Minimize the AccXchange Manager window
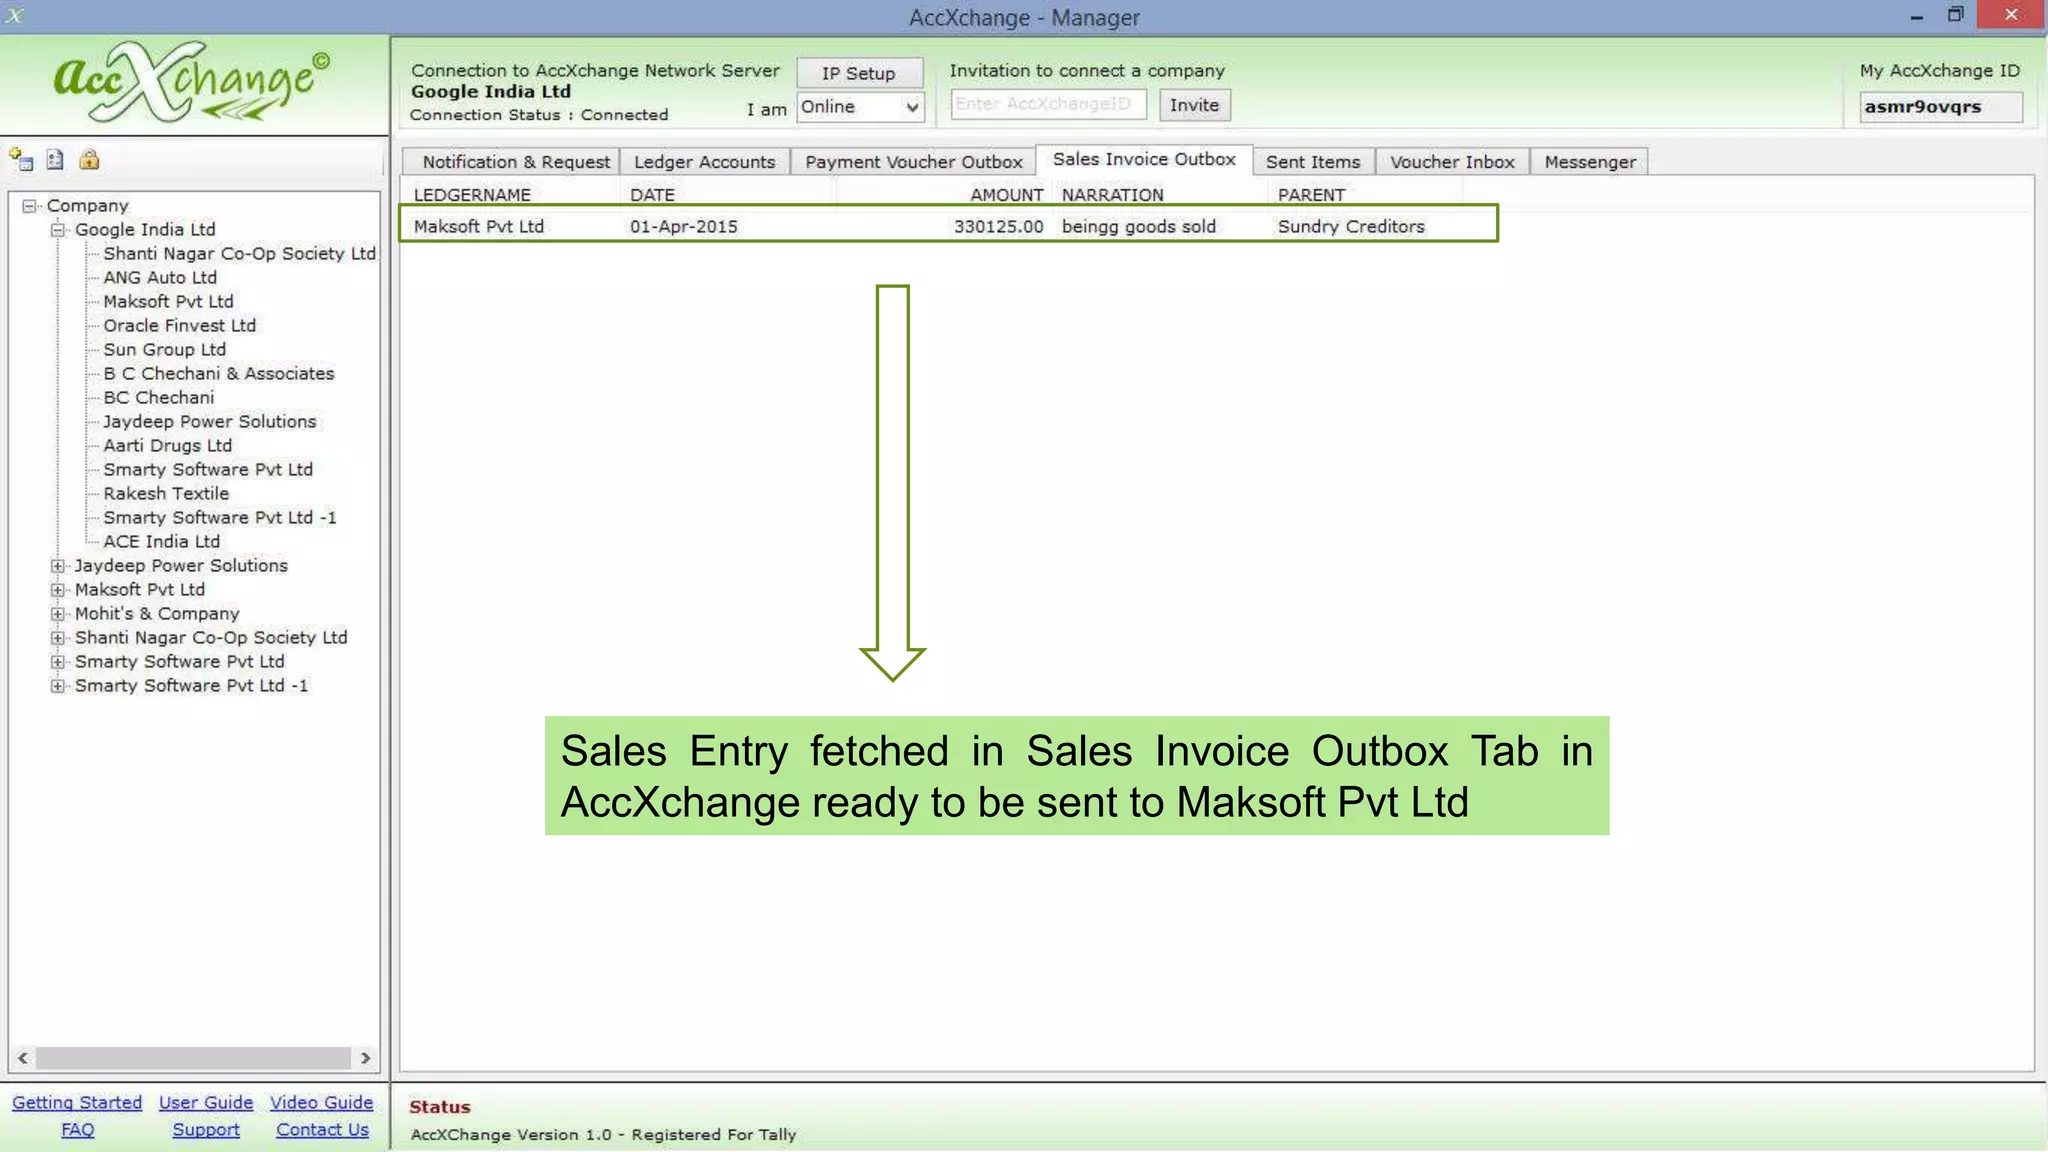The height and width of the screenshot is (1152, 2048). (x=1916, y=16)
